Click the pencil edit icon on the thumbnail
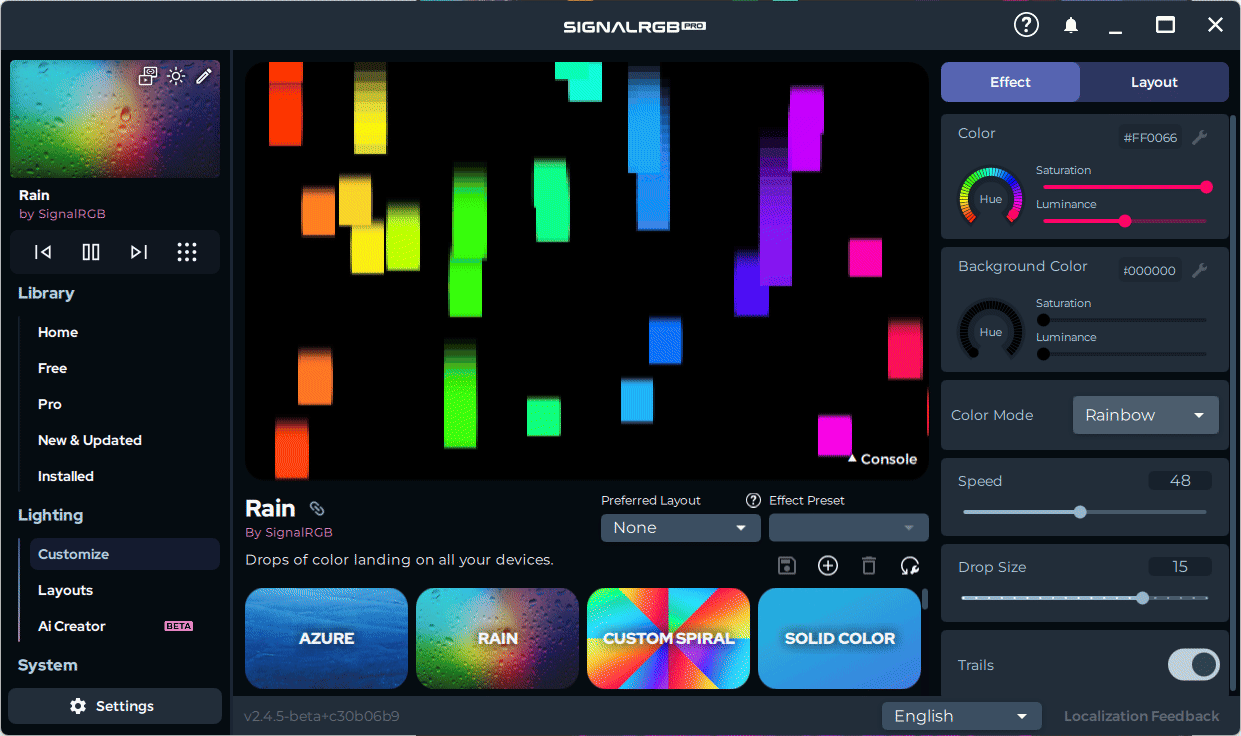1241x736 pixels. pos(204,76)
